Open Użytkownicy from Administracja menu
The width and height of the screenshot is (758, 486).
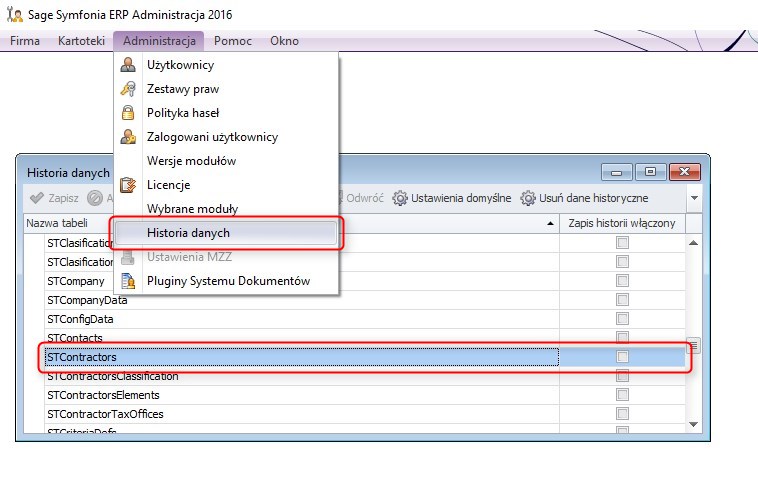coord(226,65)
